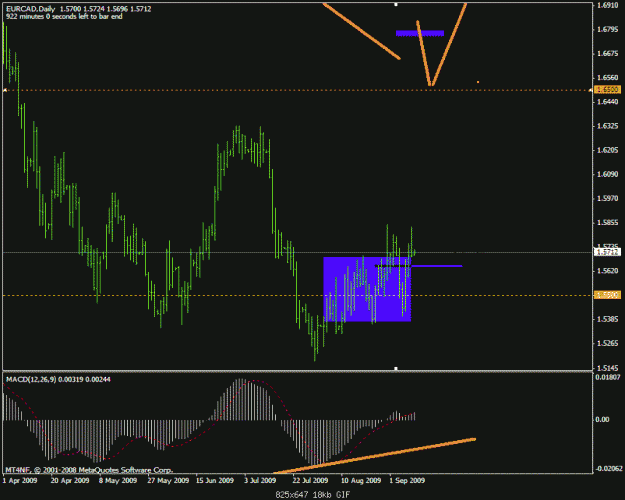Click the white 1.5712 current price tag

coord(607,252)
